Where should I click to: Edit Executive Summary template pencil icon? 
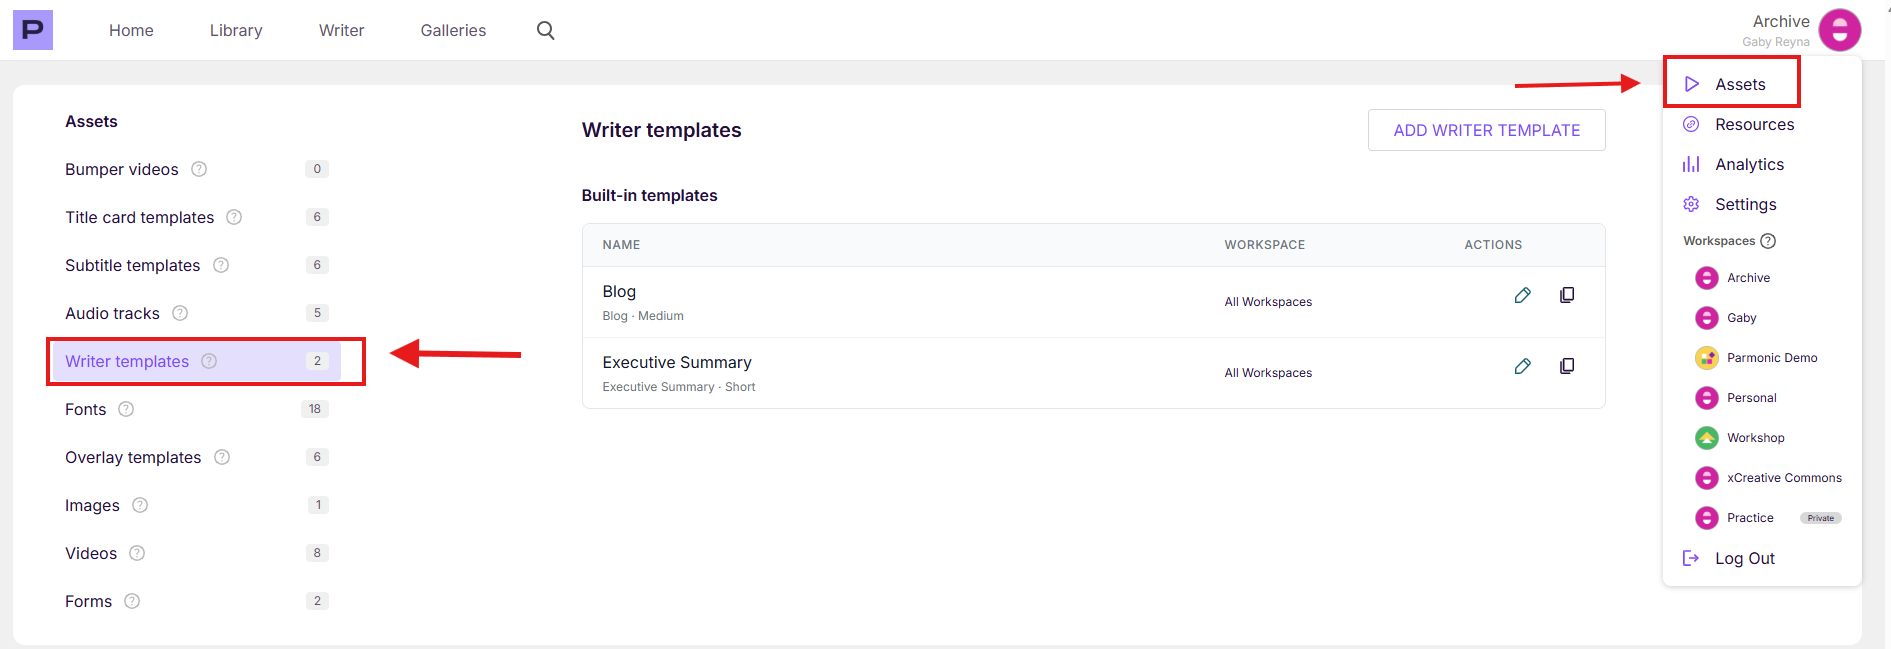coord(1522,366)
